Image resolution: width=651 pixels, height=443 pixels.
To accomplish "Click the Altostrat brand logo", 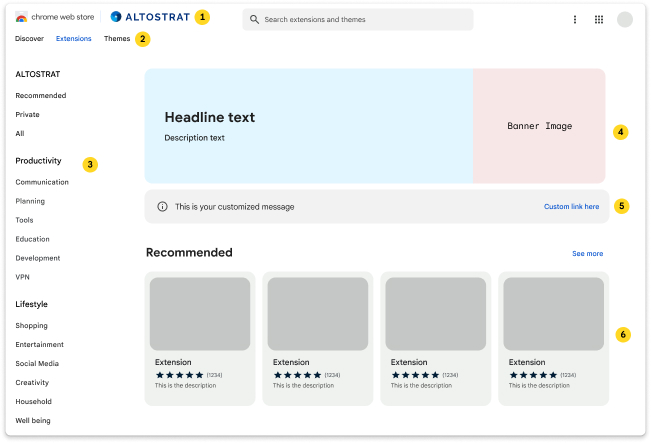I will [150, 17].
